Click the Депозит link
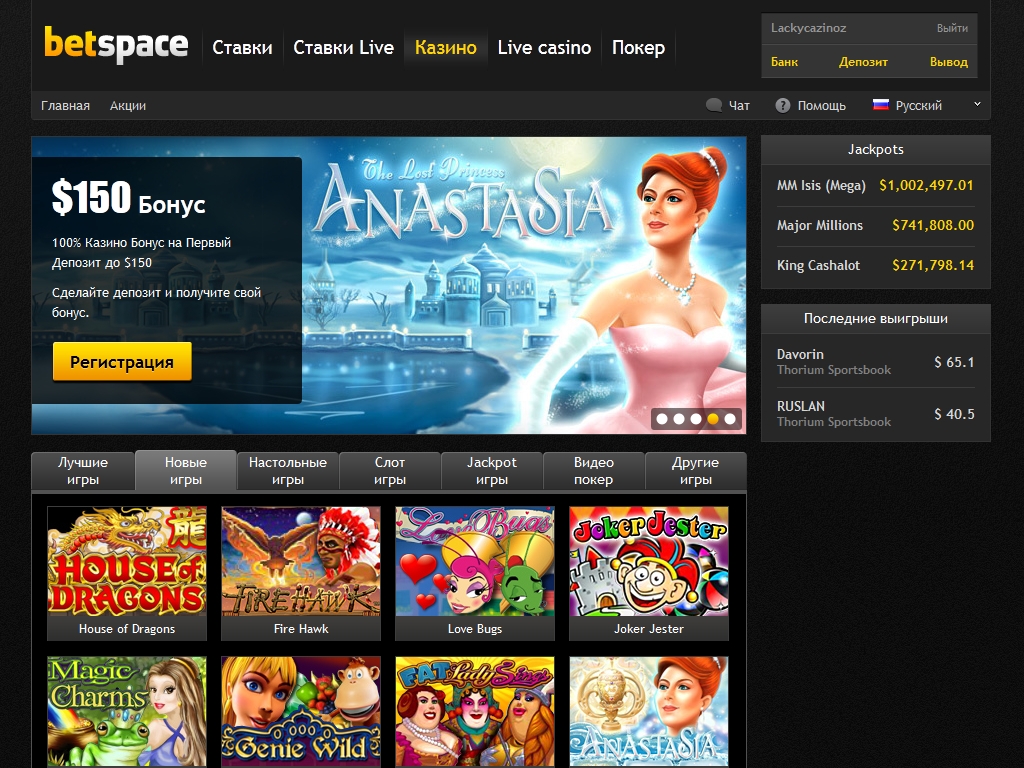Image resolution: width=1024 pixels, height=768 pixels. click(863, 62)
